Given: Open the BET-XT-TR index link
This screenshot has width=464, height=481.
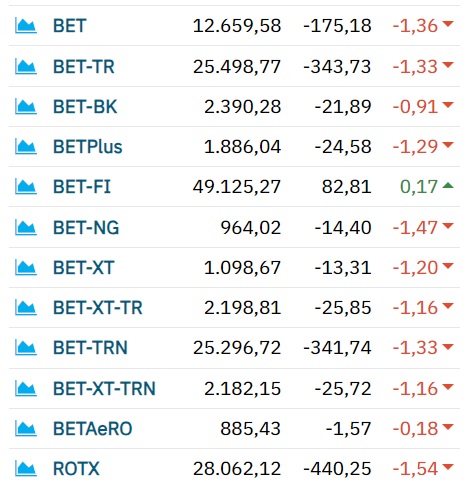Looking at the screenshot, I should [x=98, y=308].
